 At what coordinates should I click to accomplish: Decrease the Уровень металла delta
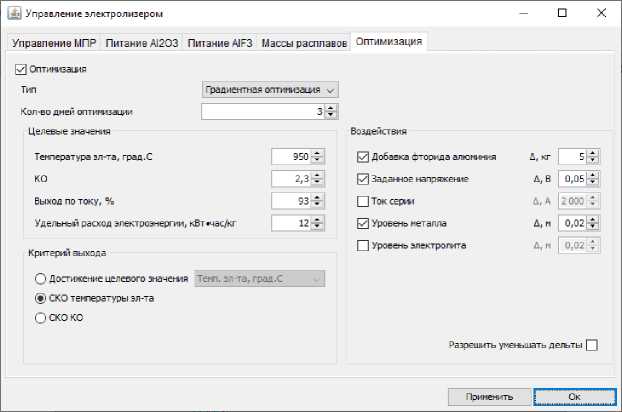click(593, 227)
